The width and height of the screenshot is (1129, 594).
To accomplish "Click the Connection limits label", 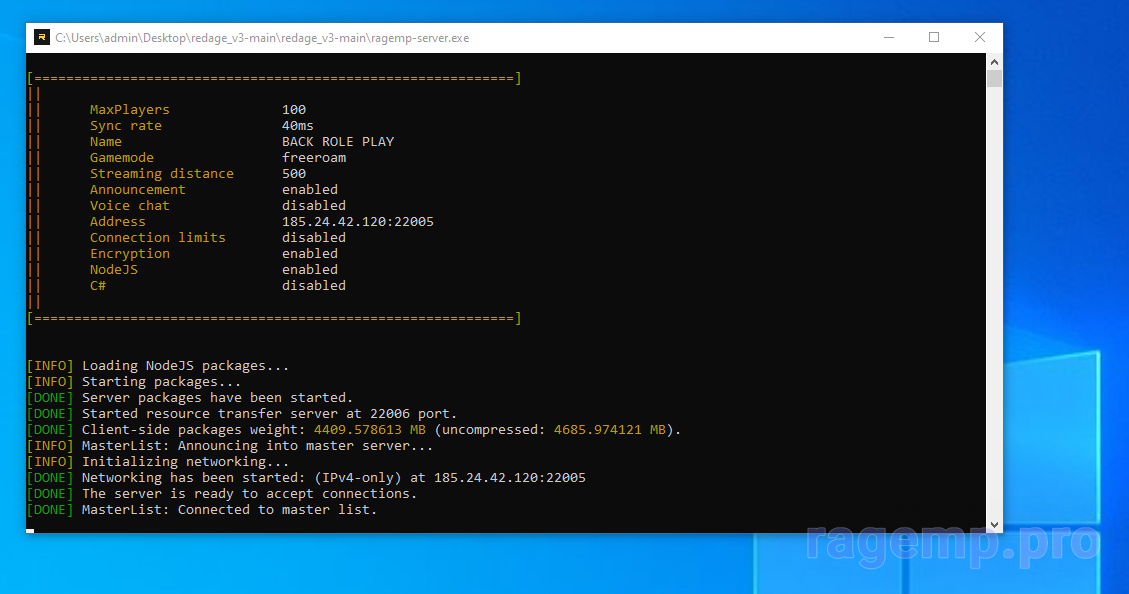I will [x=158, y=238].
